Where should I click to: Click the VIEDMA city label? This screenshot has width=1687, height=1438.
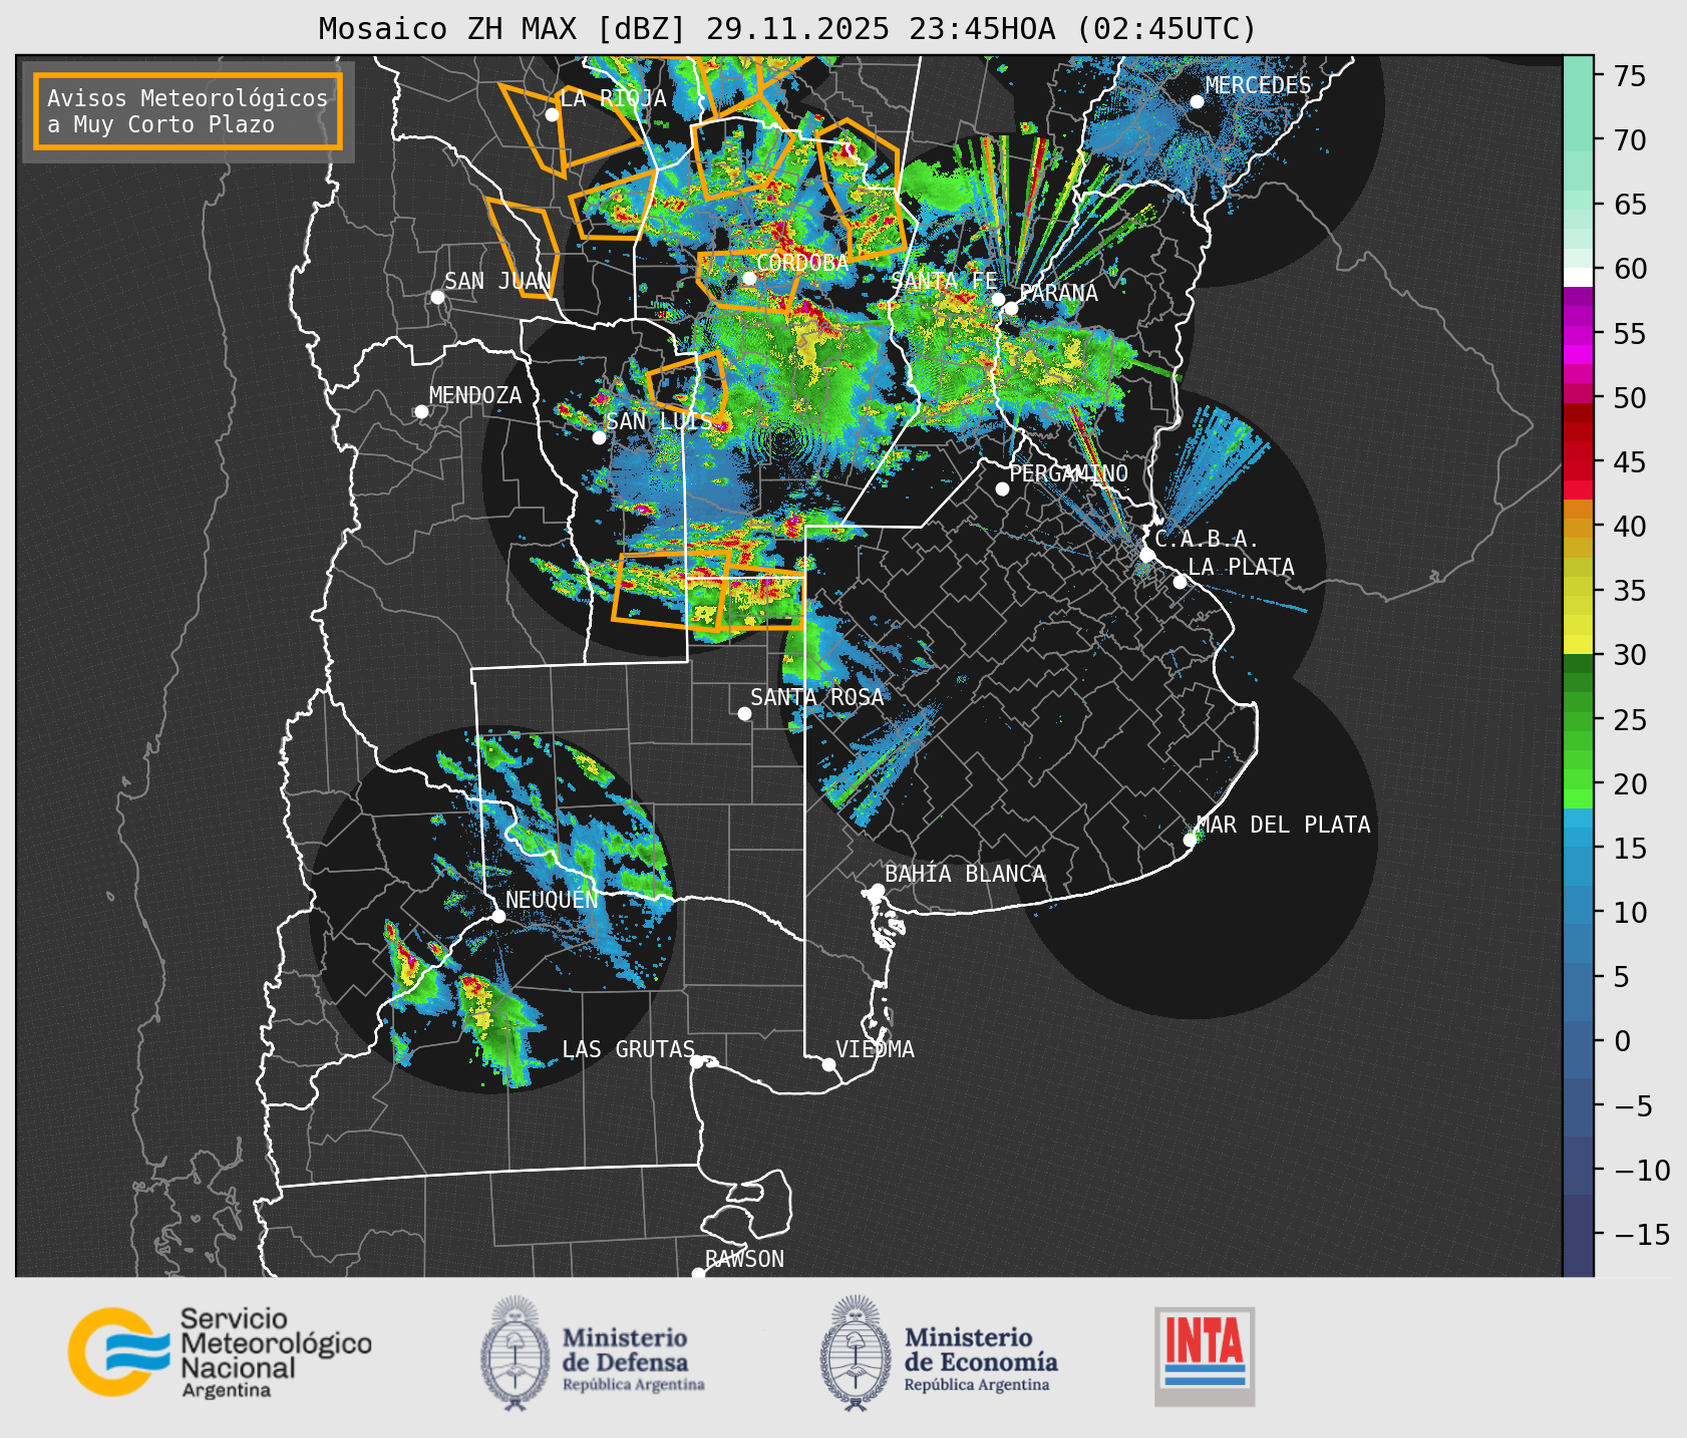pos(875,1049)
